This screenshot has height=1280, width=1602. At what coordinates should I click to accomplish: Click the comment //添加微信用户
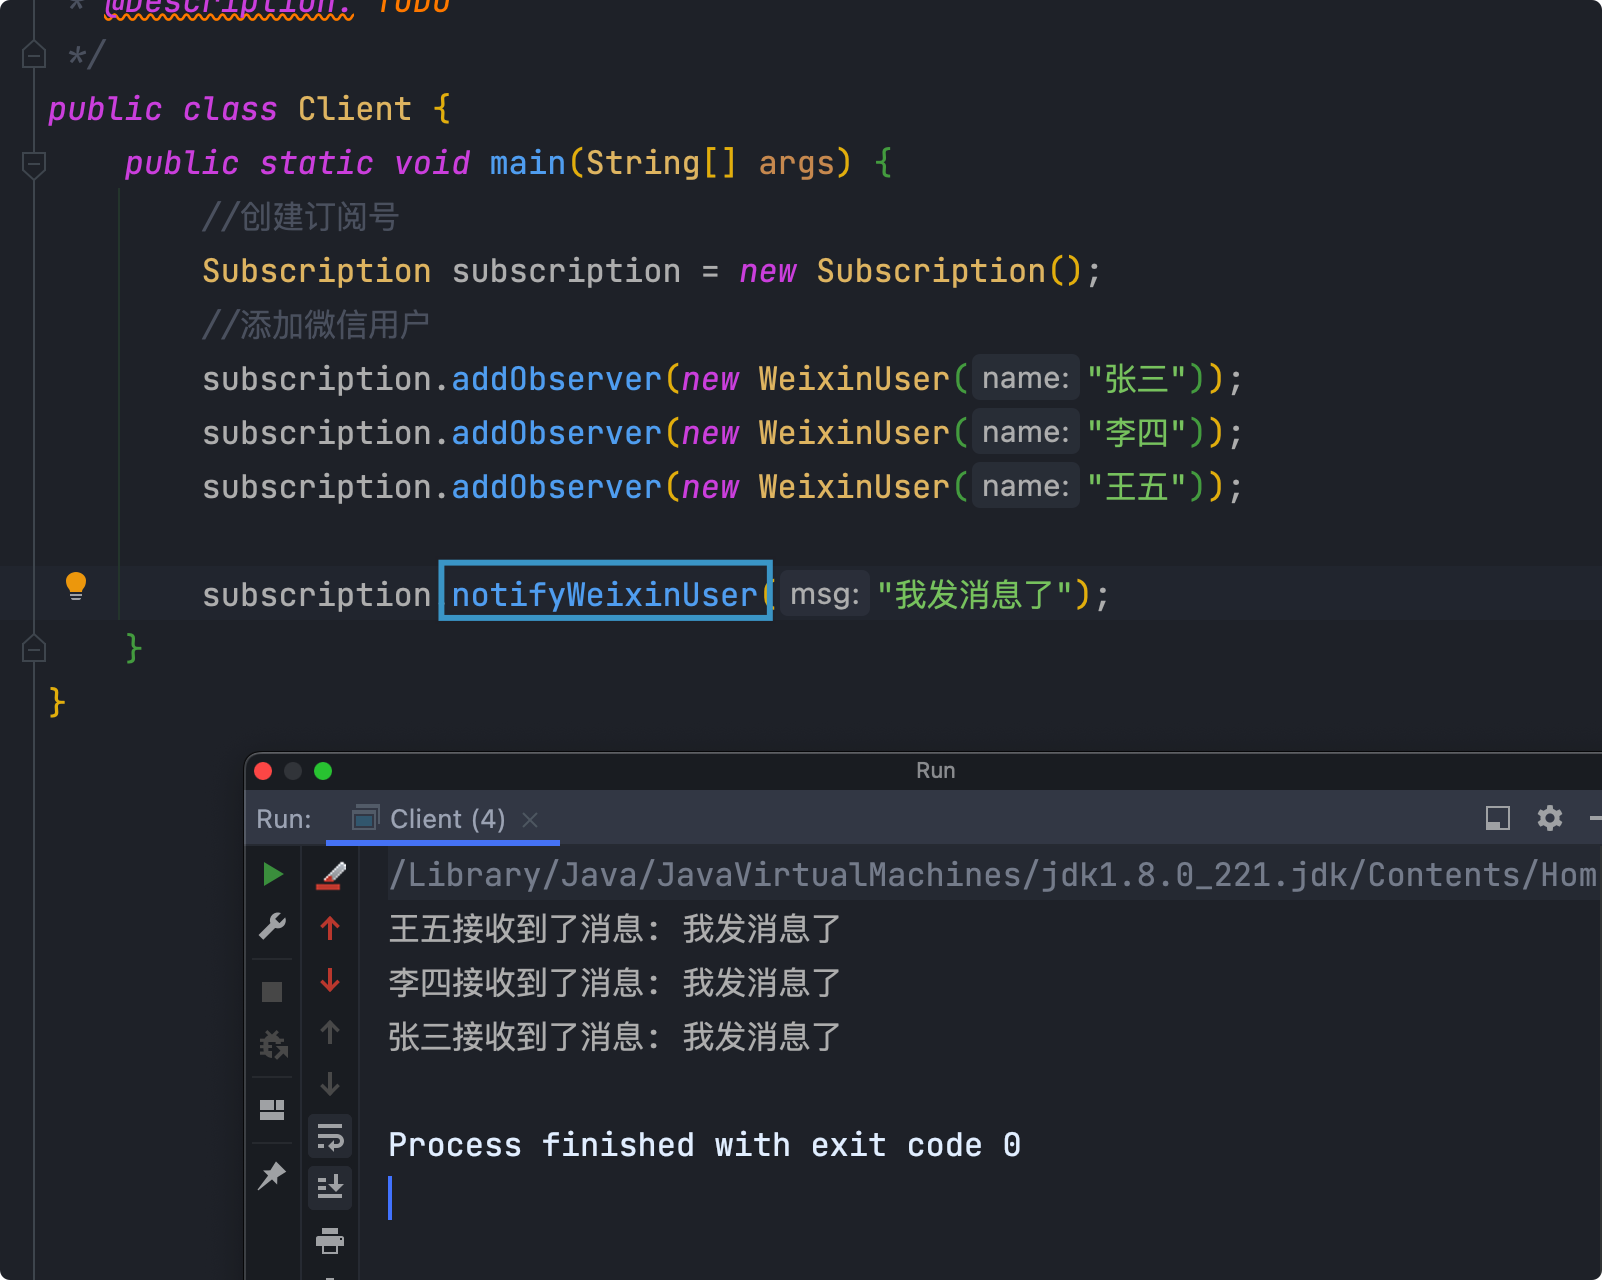click(x=316, y=324)
